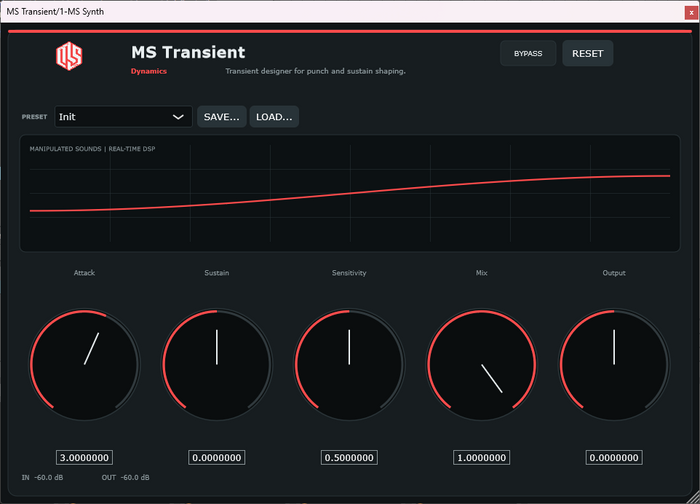
Task: Click the Sensitivity knob label
Action: 349,273
